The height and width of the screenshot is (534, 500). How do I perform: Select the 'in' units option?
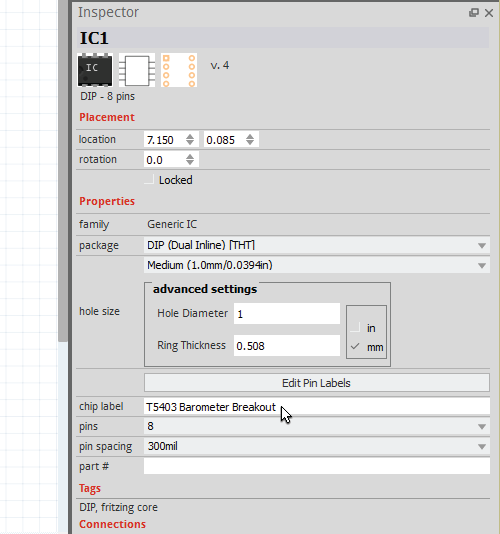point(356,328)
